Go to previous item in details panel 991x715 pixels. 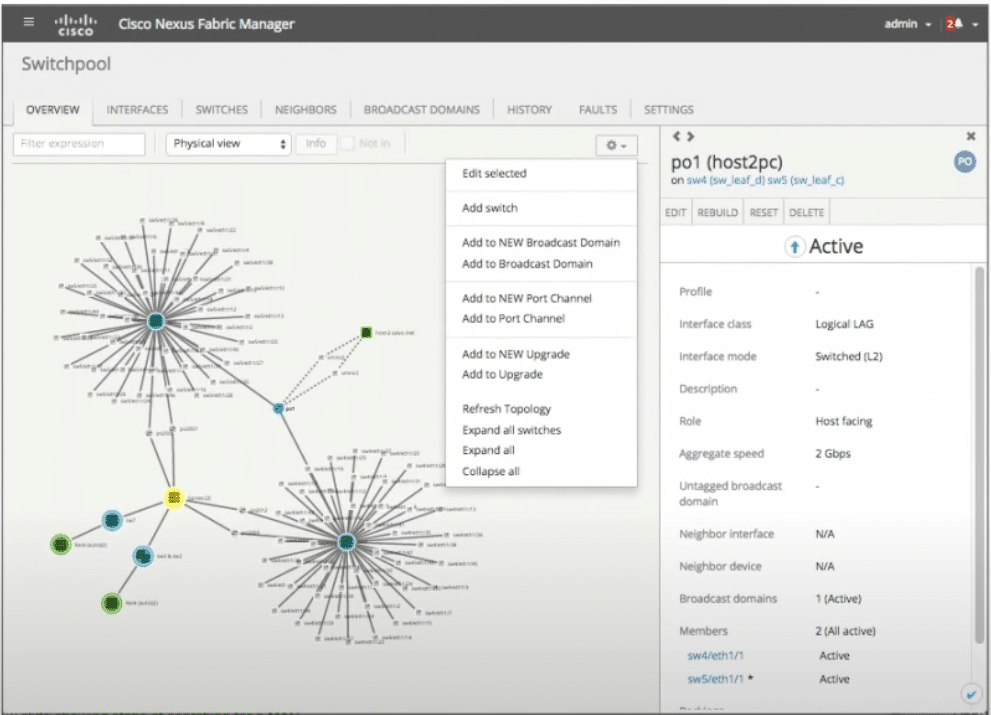(676, 136)
